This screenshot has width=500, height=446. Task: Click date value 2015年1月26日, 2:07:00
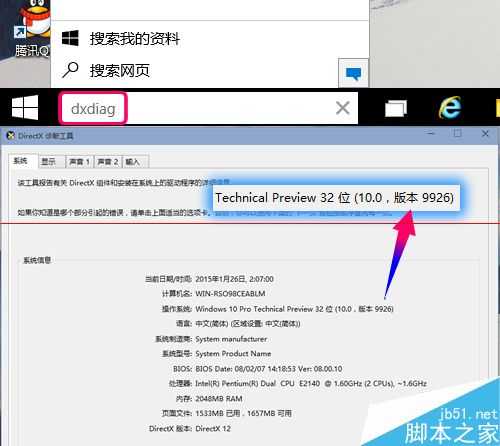coord(234,279)
